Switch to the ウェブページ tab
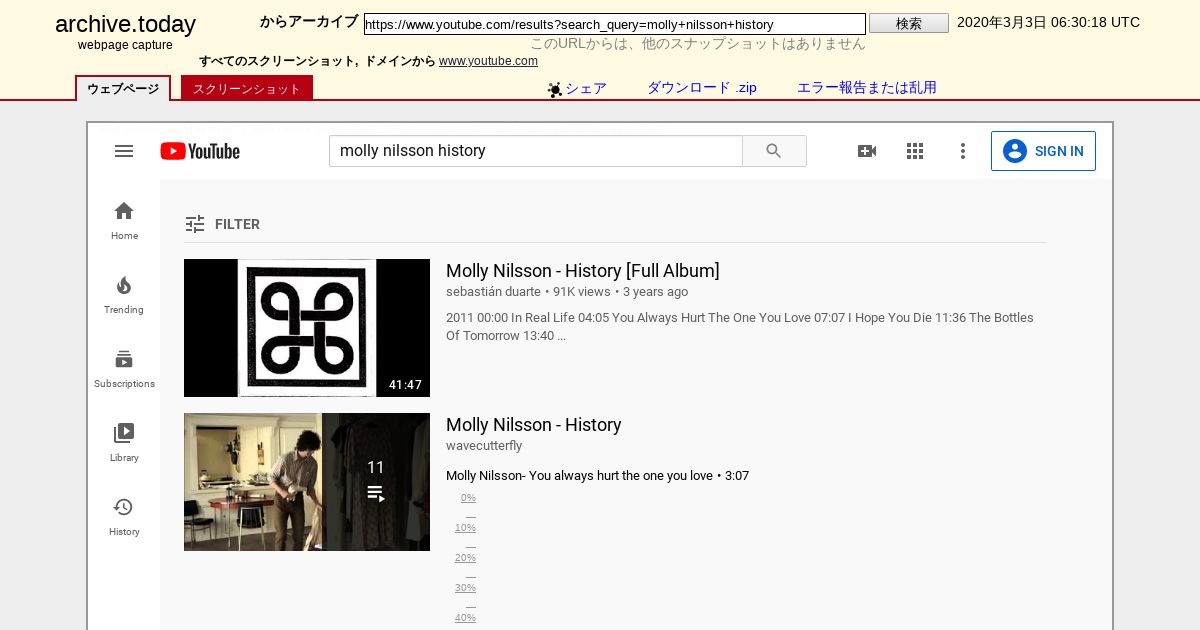 (123, 88)
